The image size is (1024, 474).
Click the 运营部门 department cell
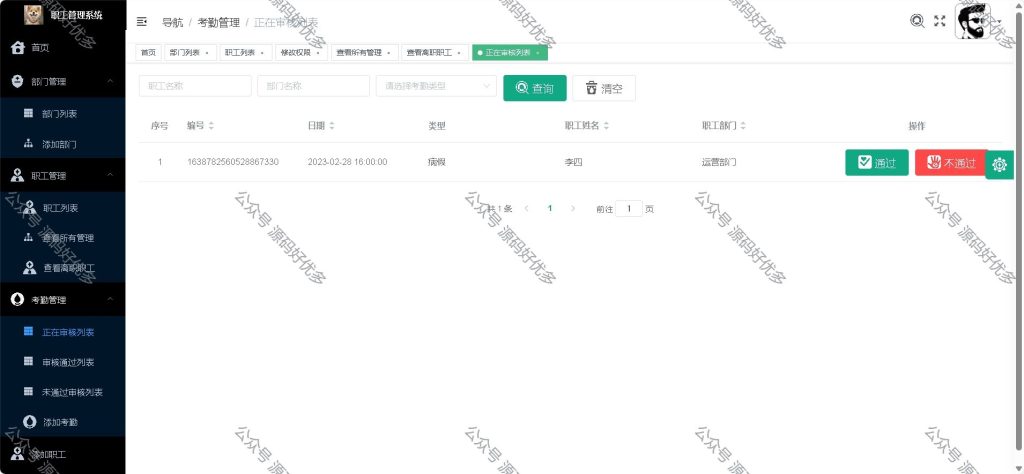[x=719, y=162]
